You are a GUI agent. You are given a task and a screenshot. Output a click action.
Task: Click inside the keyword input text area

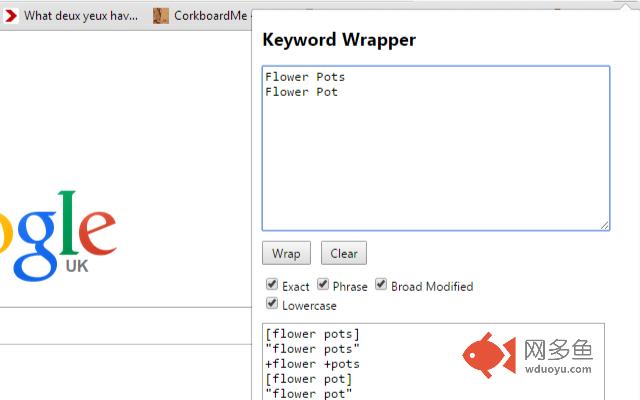pos(436,148)
